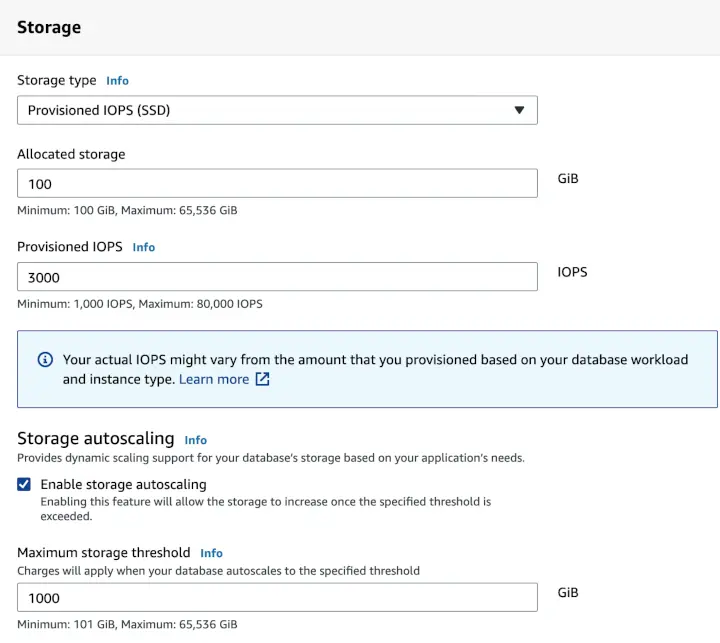Open the Info link next to Storage type
The width and height of the screenshot is (720, 643).
pos(118,81)
